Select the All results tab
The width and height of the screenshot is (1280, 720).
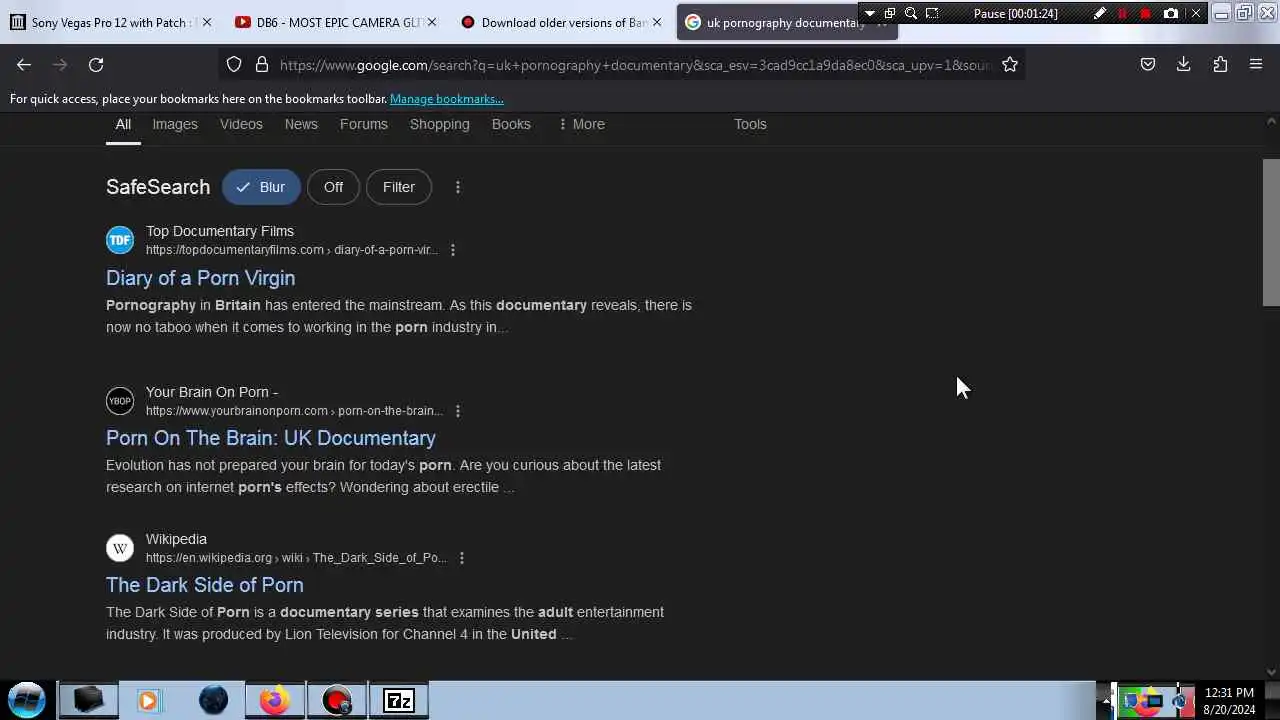tap(123, 124)
